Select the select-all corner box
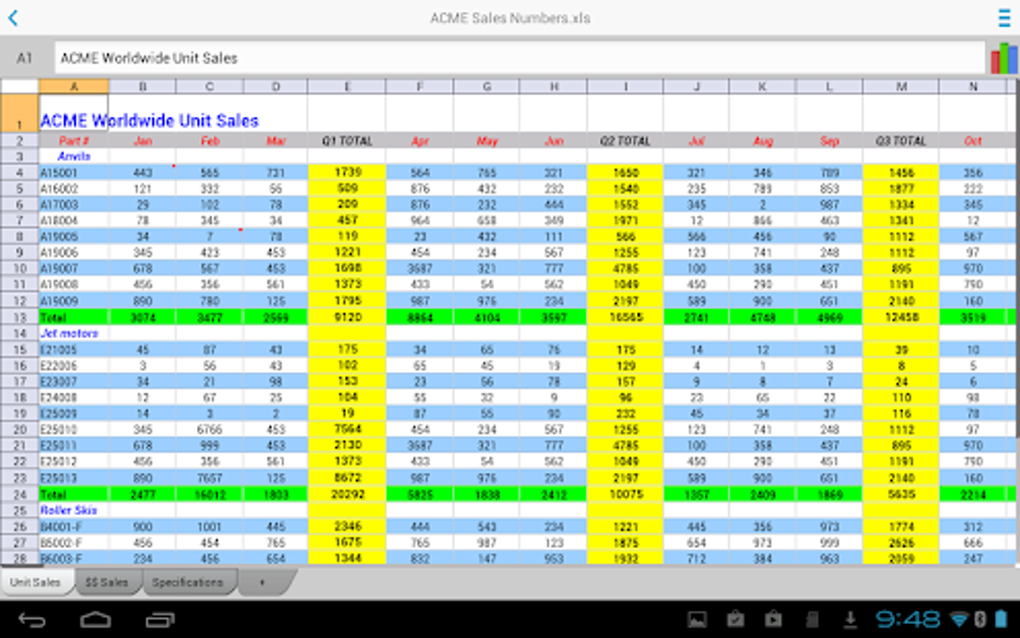Image resolution: width=1020 pixels, height=638 pixels. coord(20,86)
